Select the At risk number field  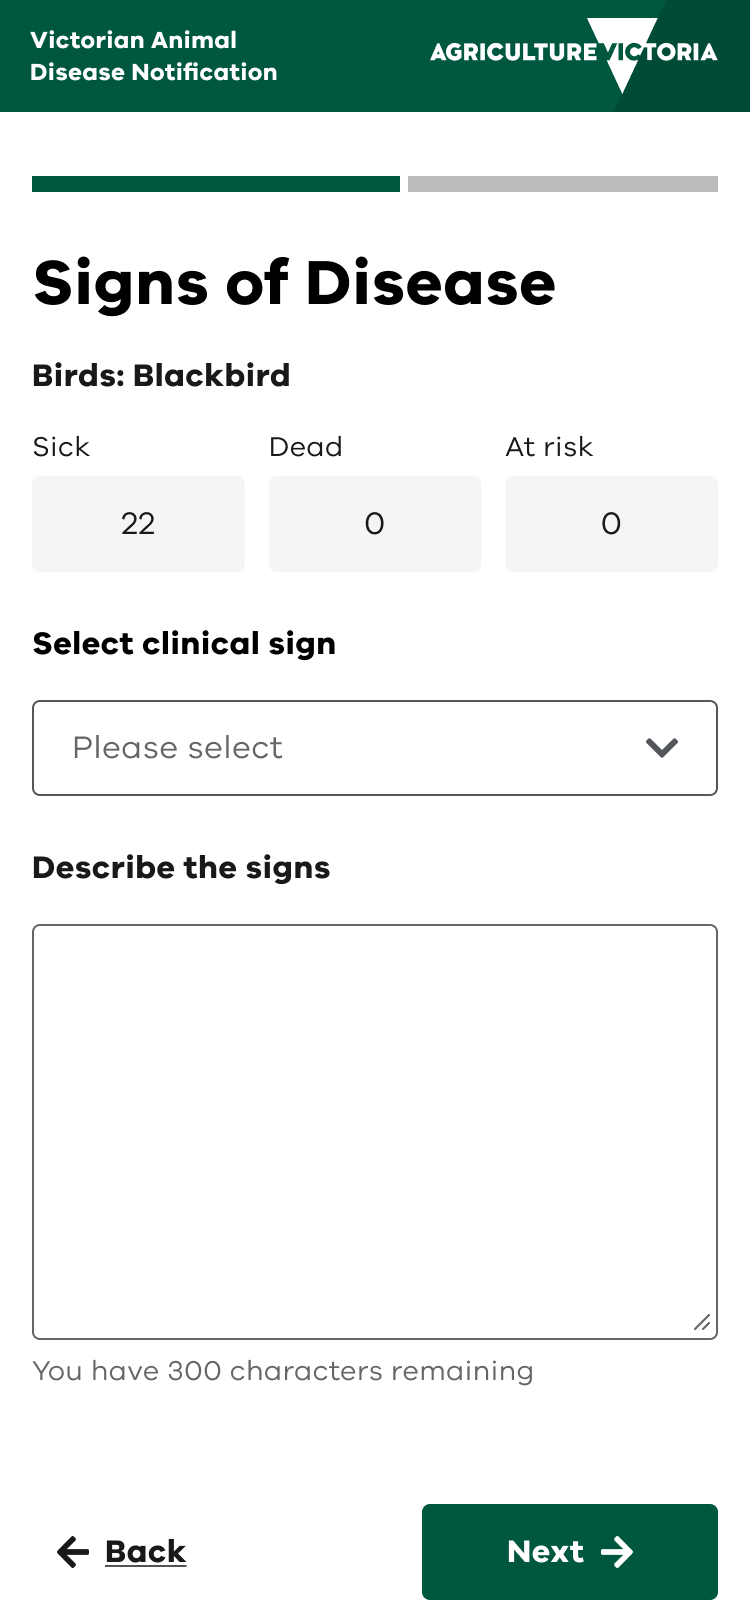611,523
